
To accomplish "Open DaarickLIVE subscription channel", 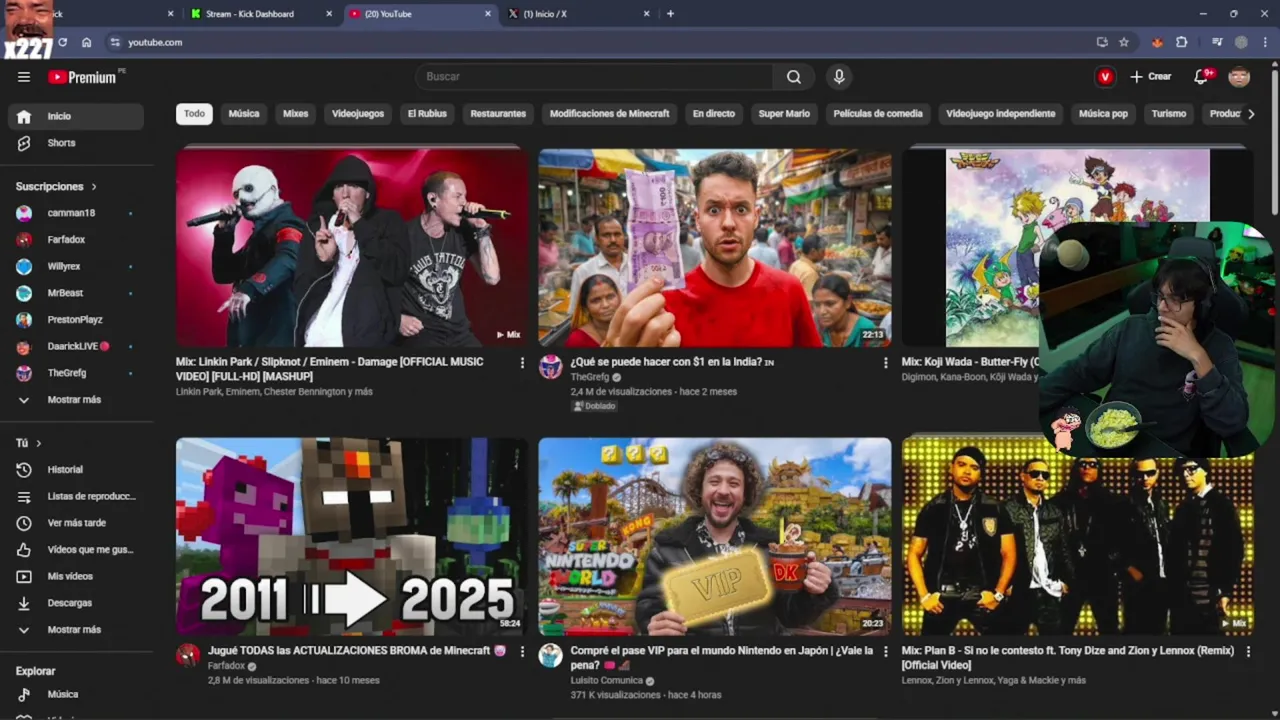I will click(76, 347).
